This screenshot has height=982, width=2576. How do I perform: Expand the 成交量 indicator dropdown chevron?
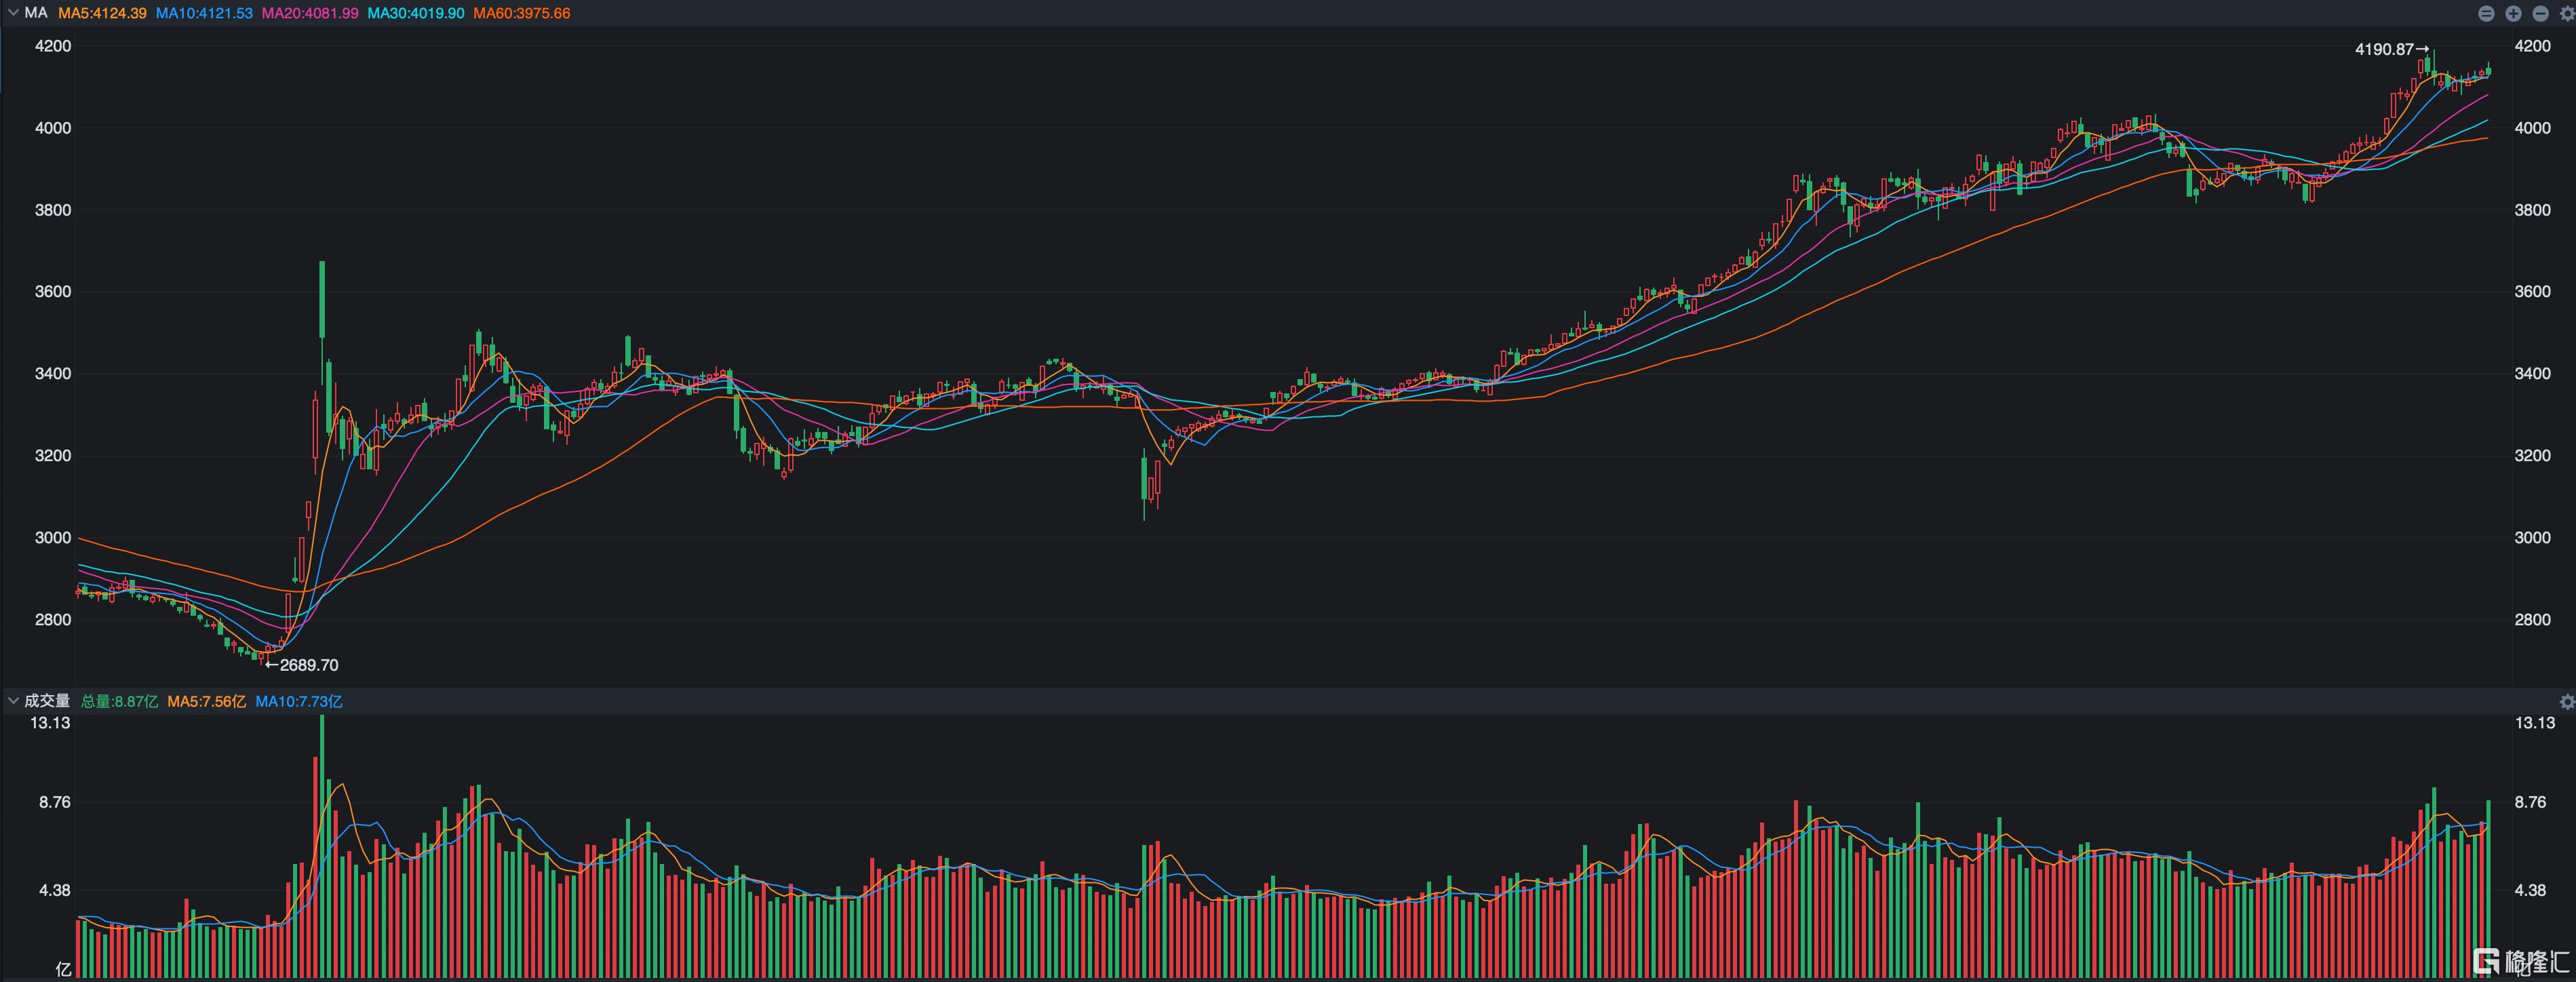pos(13,702)
